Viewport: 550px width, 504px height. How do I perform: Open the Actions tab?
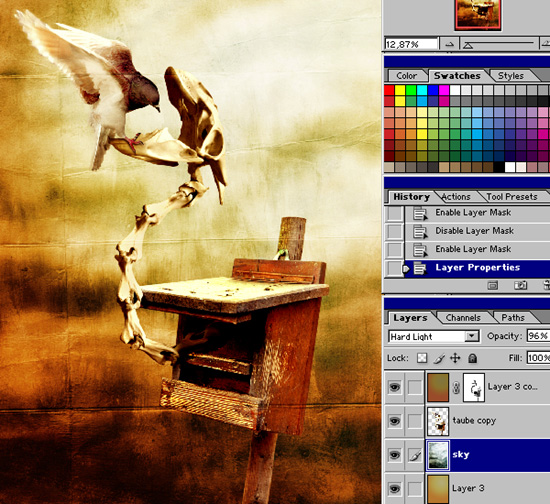pos(456,197)
